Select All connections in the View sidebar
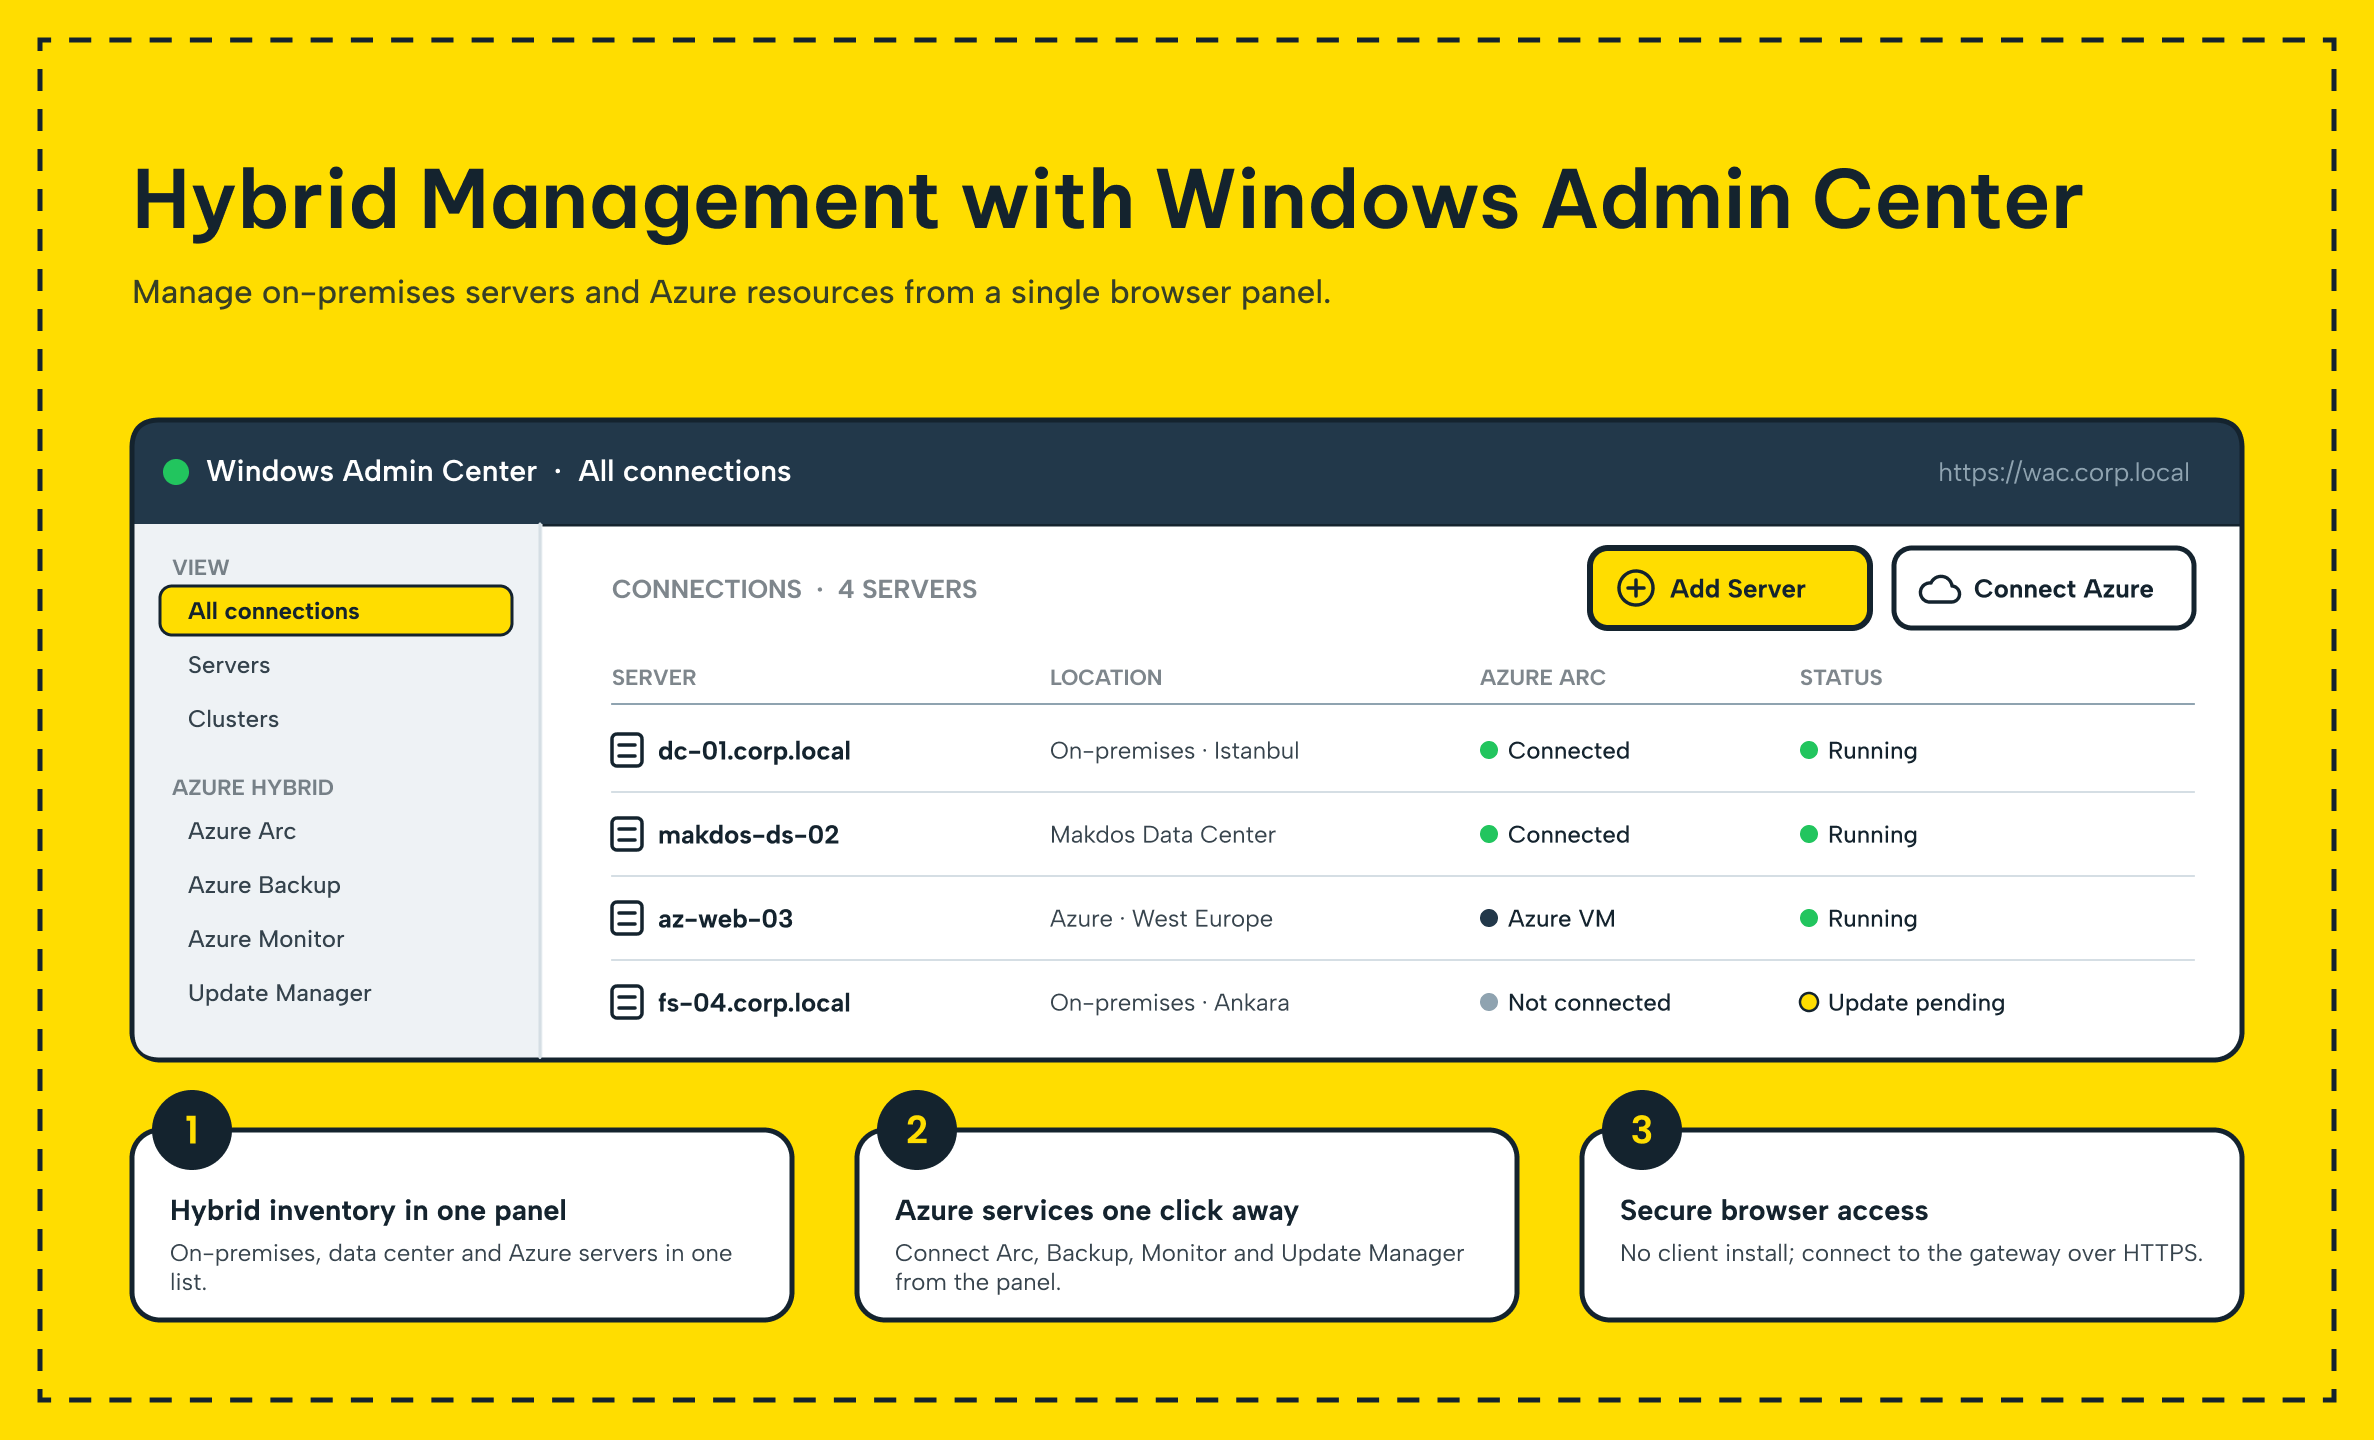 click(x=336, y=611)
